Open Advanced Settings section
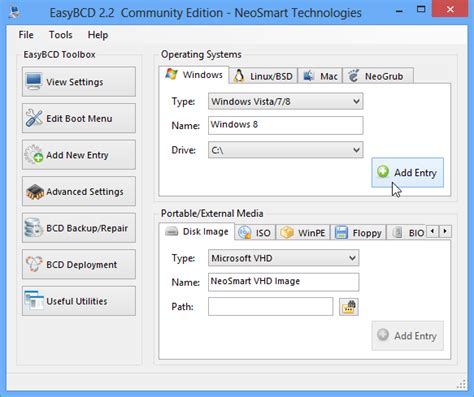474x397 pixels. pyautogui.click(x=79, y=191)
